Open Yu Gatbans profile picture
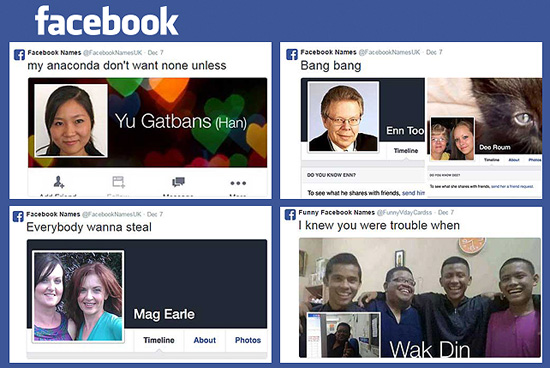The width and height of the screenshot is (550, 368). [71, 120]
